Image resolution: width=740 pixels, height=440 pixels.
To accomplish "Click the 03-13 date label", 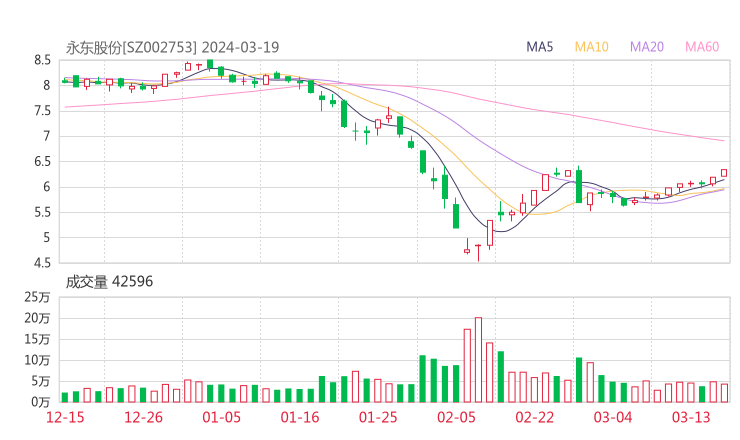I will [x=691, y=417].
